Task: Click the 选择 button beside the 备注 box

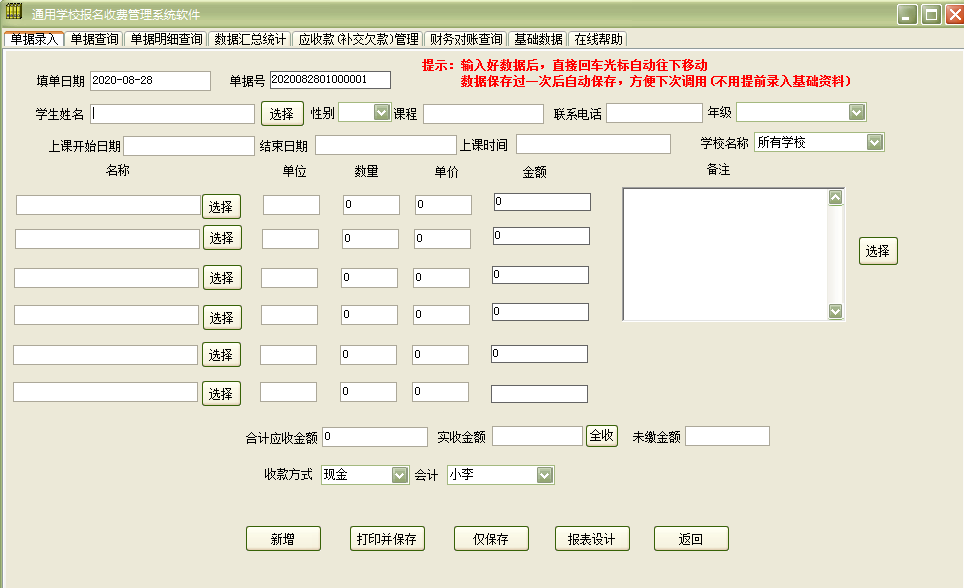Action: tap(877, 251)
